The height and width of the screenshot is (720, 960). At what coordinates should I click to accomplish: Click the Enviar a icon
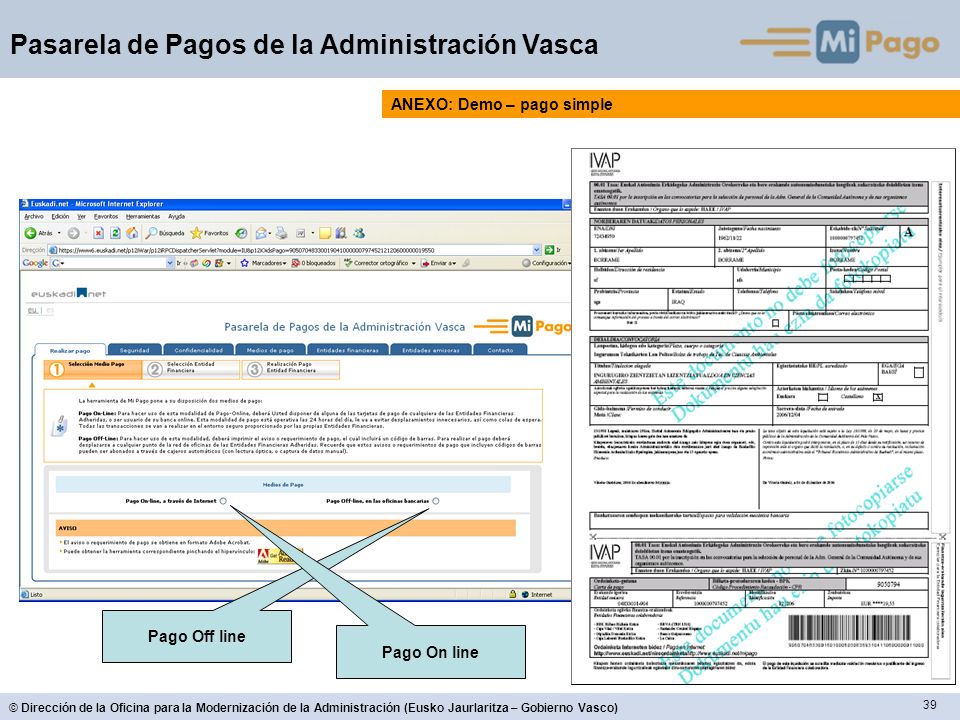(x=424, y=263)
